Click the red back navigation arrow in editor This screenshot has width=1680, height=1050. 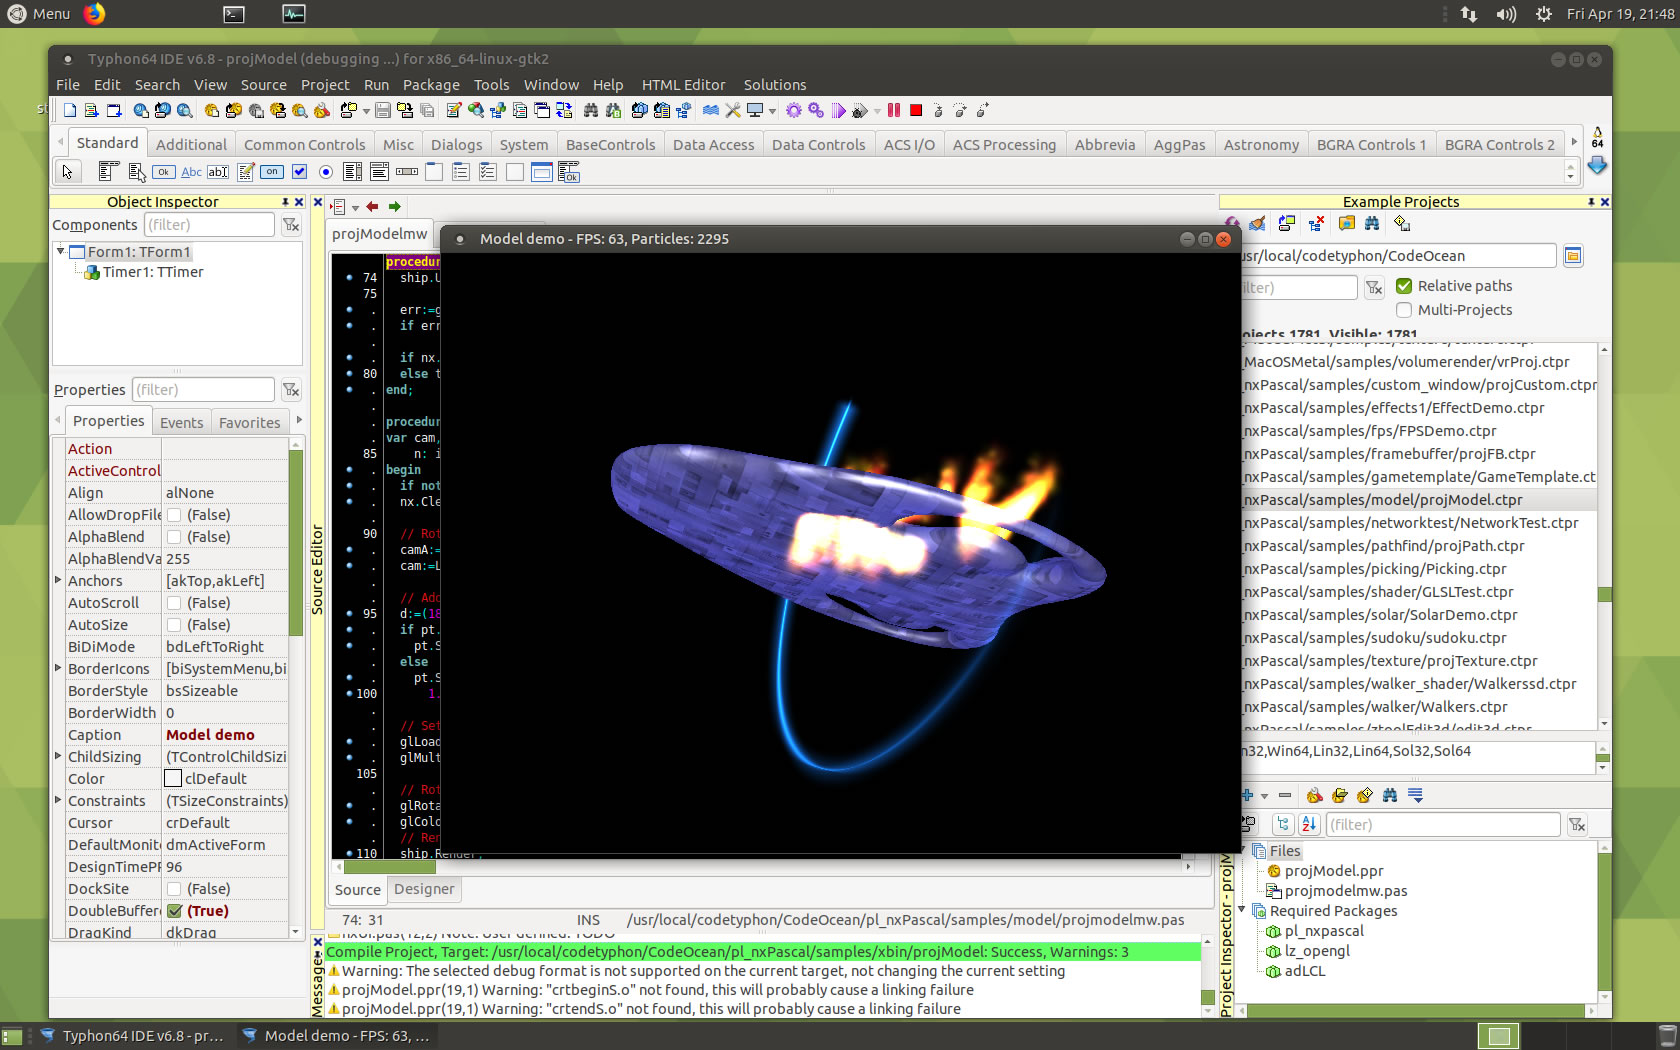click(x=372, y=207)
